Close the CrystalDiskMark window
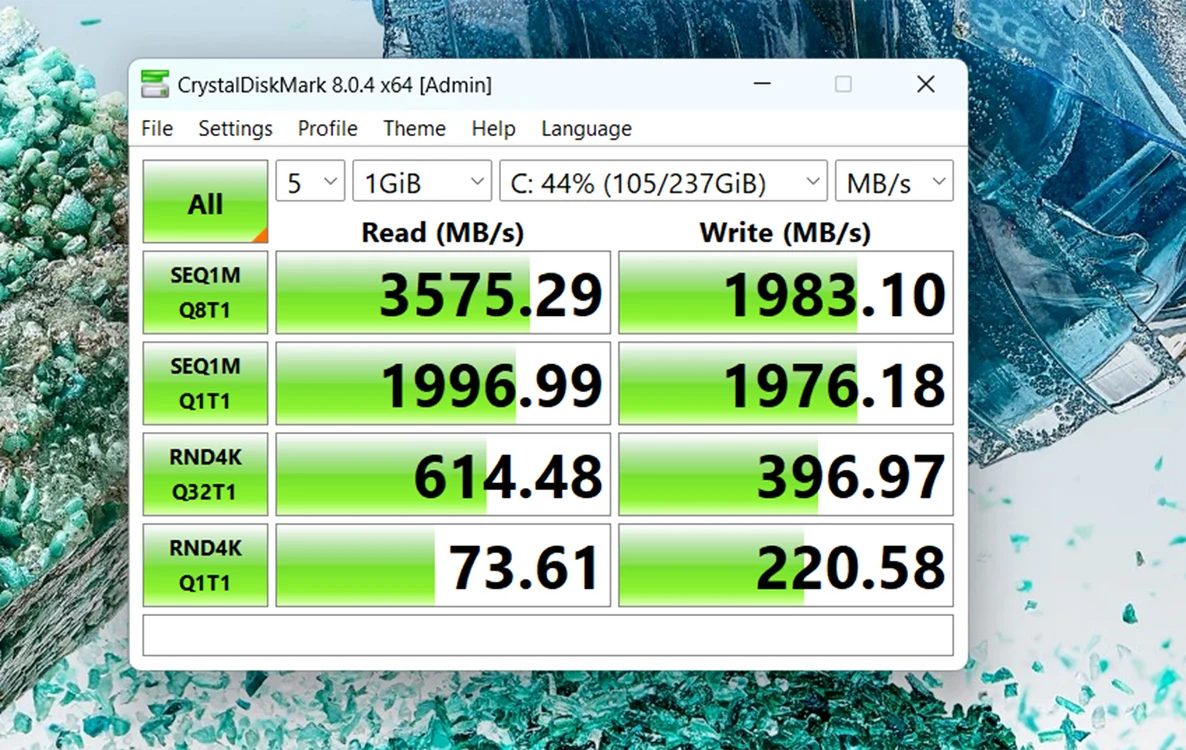 (x=926, y=84)
